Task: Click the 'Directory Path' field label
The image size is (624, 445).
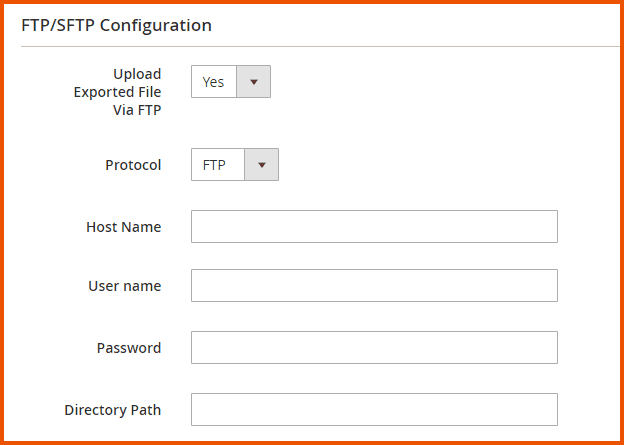Action: coord(113,409)
